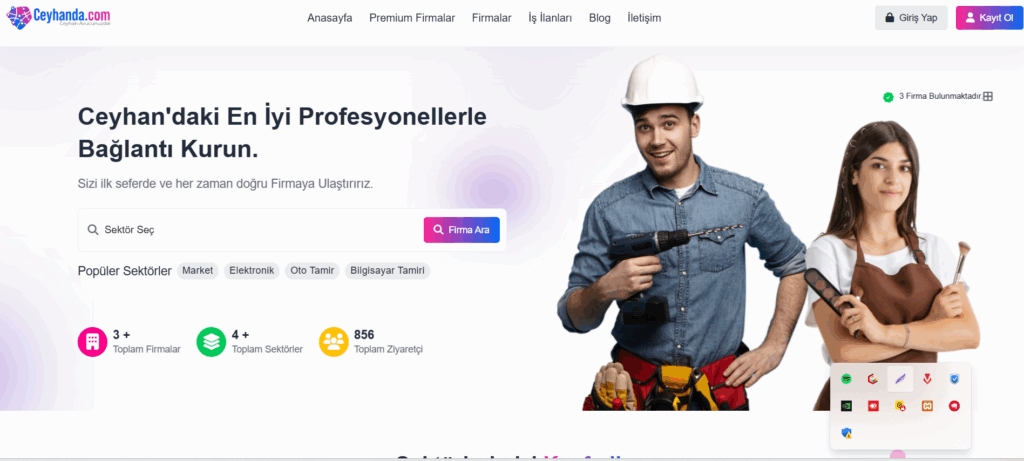Select the Bilgisayar Tamiri sector tag
This screenshot has height=461, width=1024.
pos(387,270)
